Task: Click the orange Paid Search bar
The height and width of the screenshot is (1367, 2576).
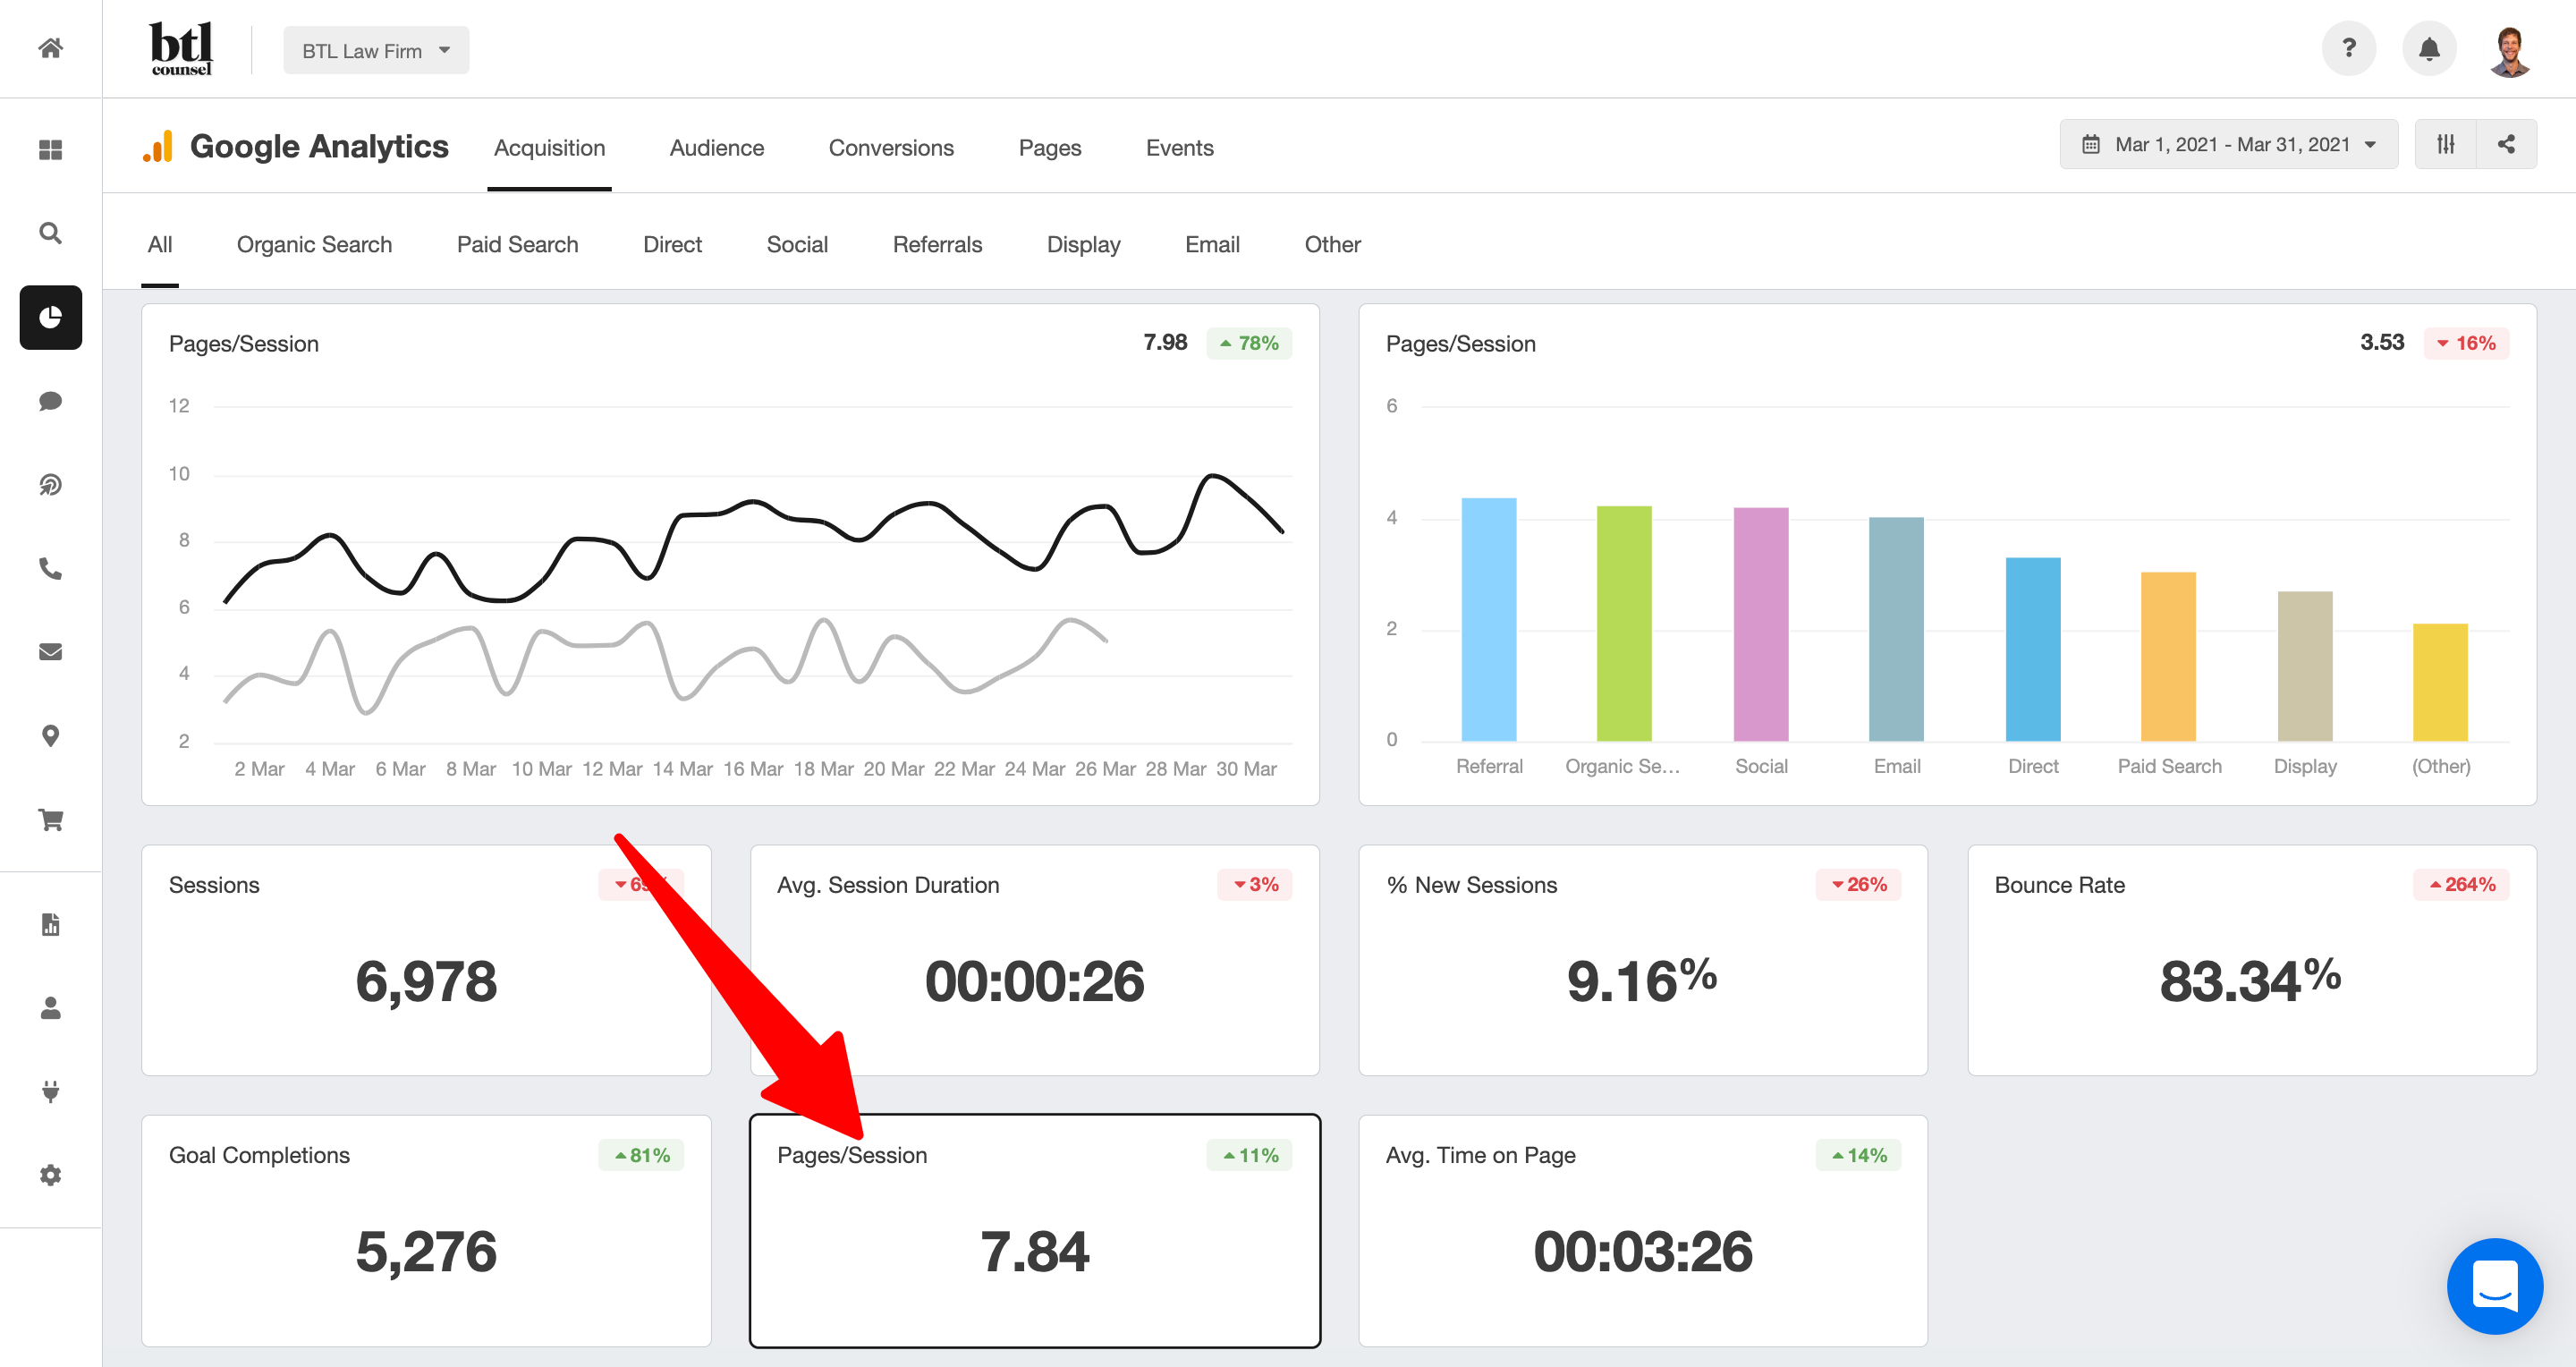Action: click(x=2168, y=657)
